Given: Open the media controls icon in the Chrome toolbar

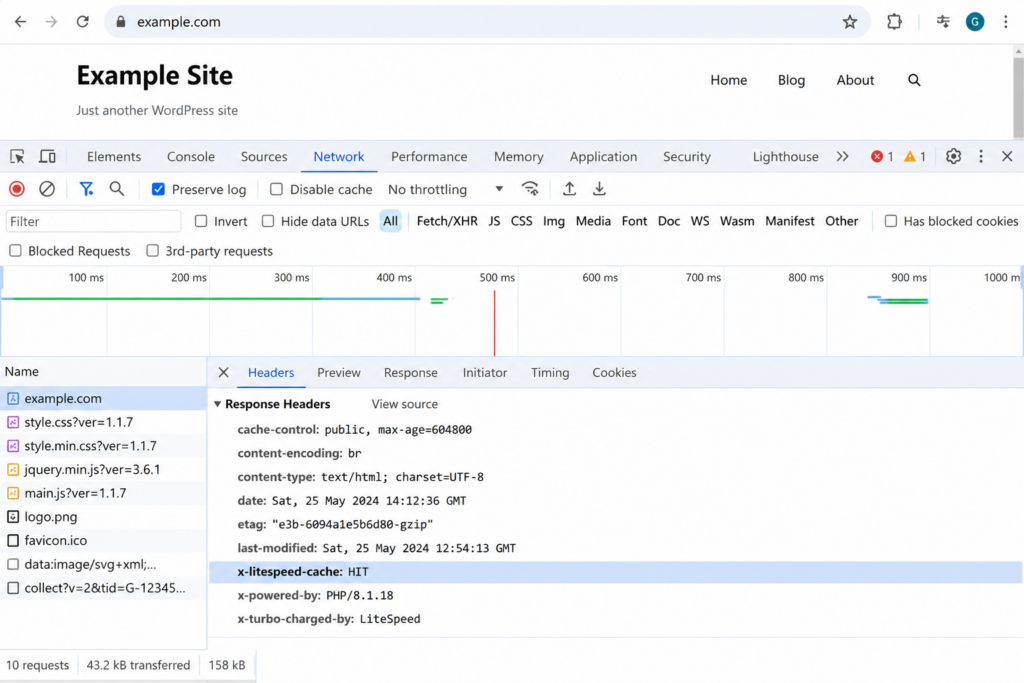Looking at the screenshot, I should [x=943, y=22].
